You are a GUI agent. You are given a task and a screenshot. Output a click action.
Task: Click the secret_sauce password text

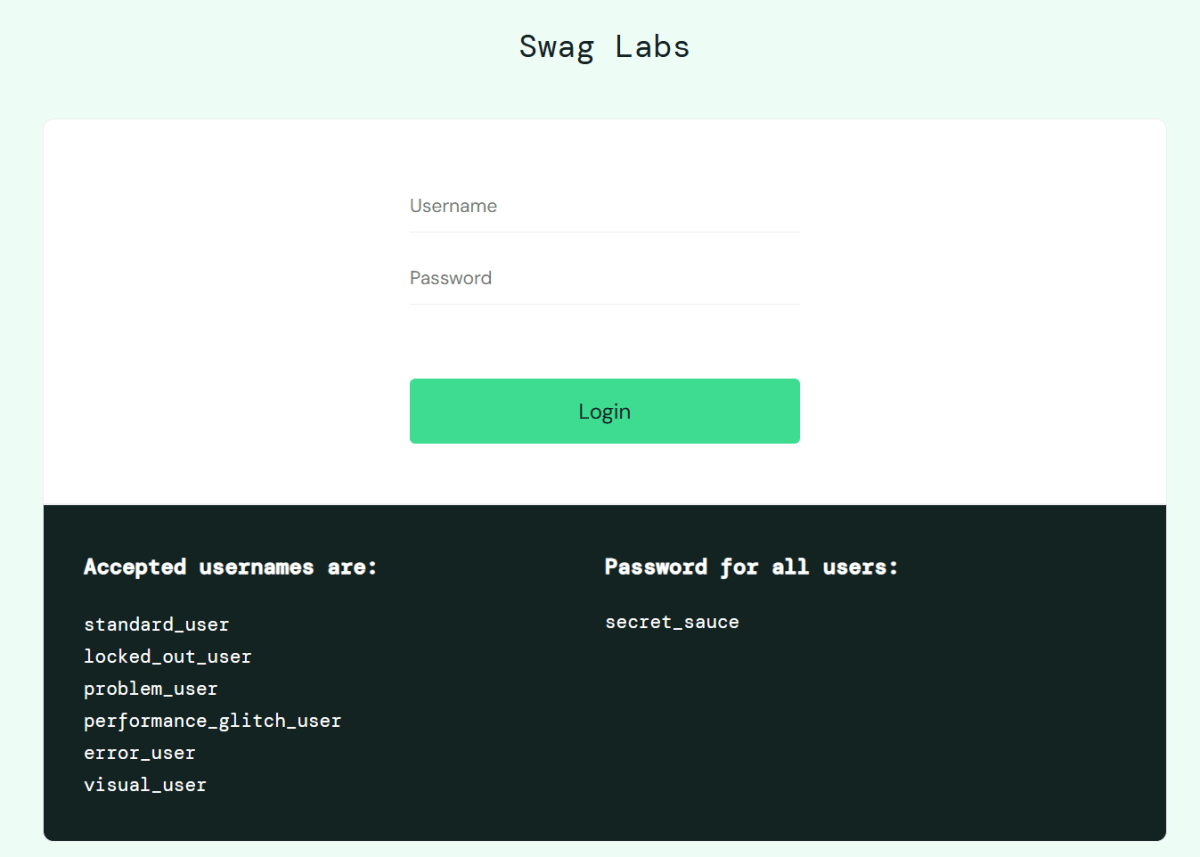[x=672, y=621]
